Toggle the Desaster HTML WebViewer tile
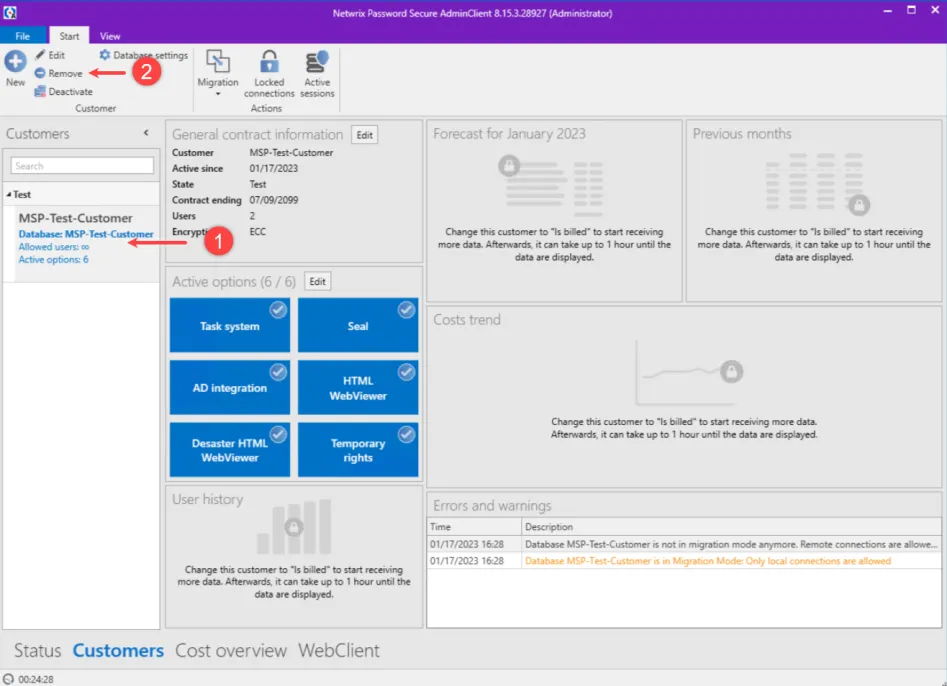Screen dimensions: 947x686 [230, 450]
